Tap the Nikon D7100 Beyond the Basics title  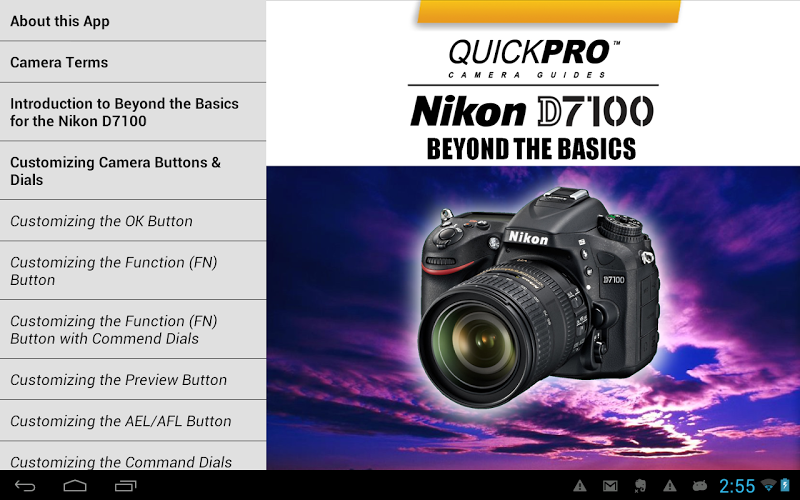[532, 128]
